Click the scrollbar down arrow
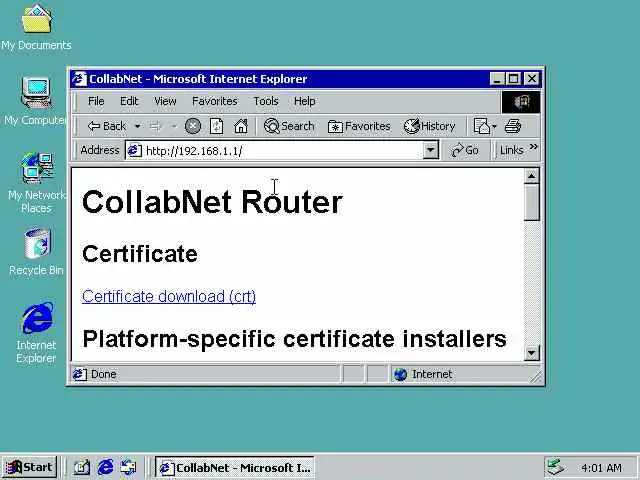Screen dimensions: 640x480 coord(531,353)
